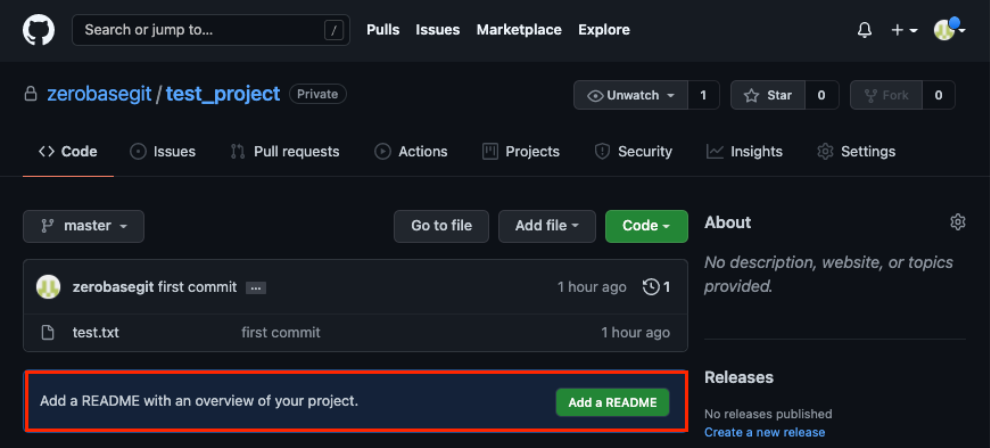This screenshot has width=990, height=448.
Task: Expand commit details ellipsis button
Action: coord(256,288)
